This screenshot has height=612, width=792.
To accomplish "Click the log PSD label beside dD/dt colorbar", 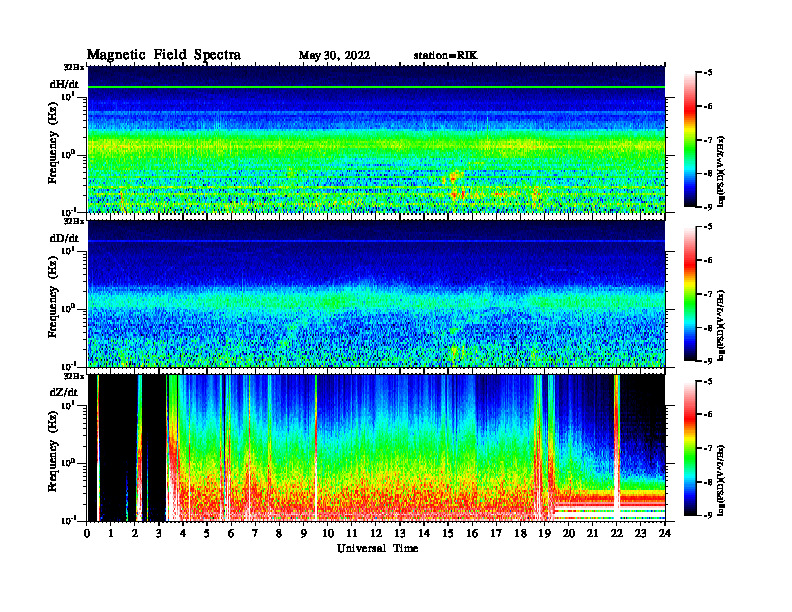I will click(721, 326).
